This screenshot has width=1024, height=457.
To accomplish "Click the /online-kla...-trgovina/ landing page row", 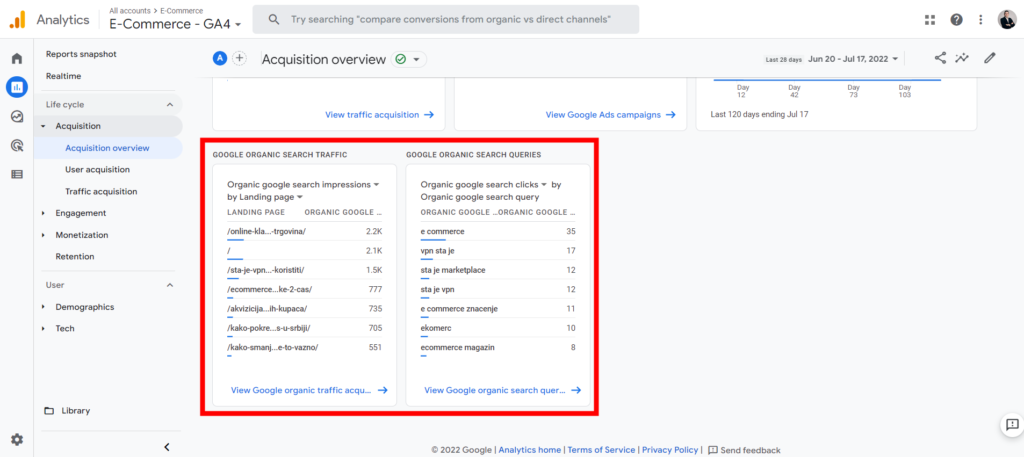I will pos(304,233).
